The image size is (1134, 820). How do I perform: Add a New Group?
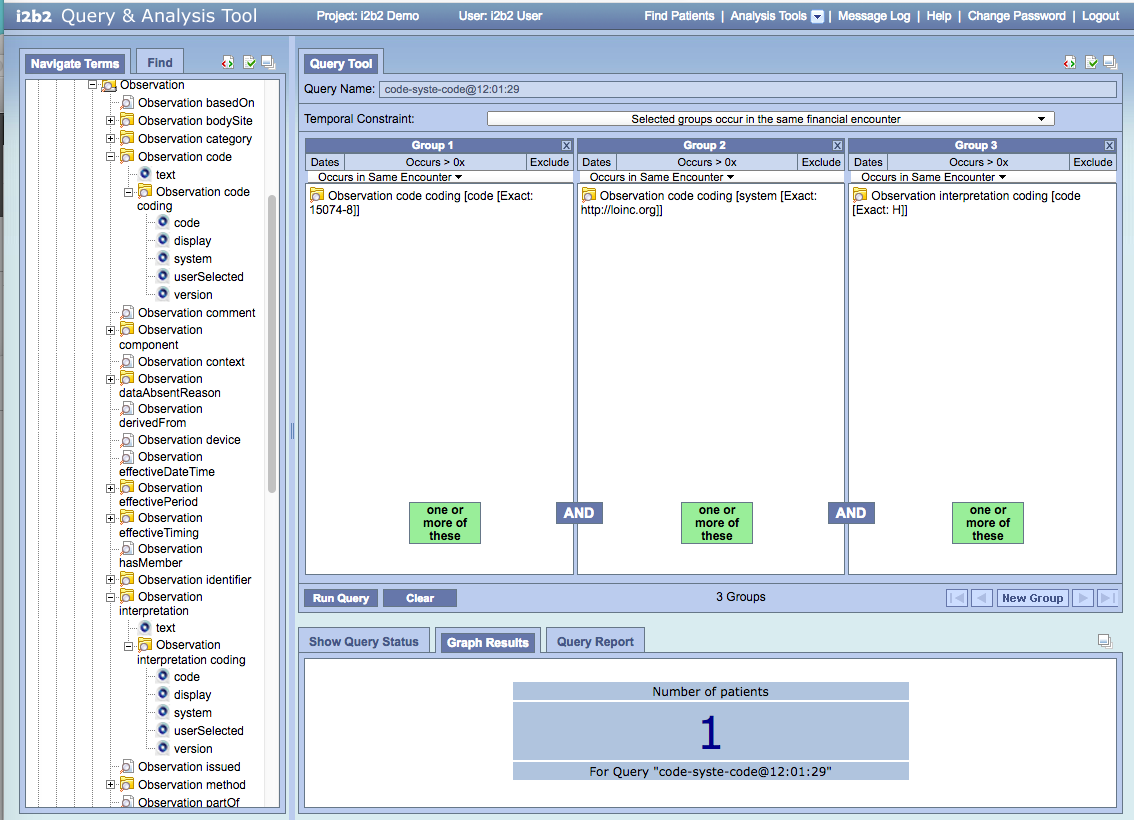tap(1032, 598)
